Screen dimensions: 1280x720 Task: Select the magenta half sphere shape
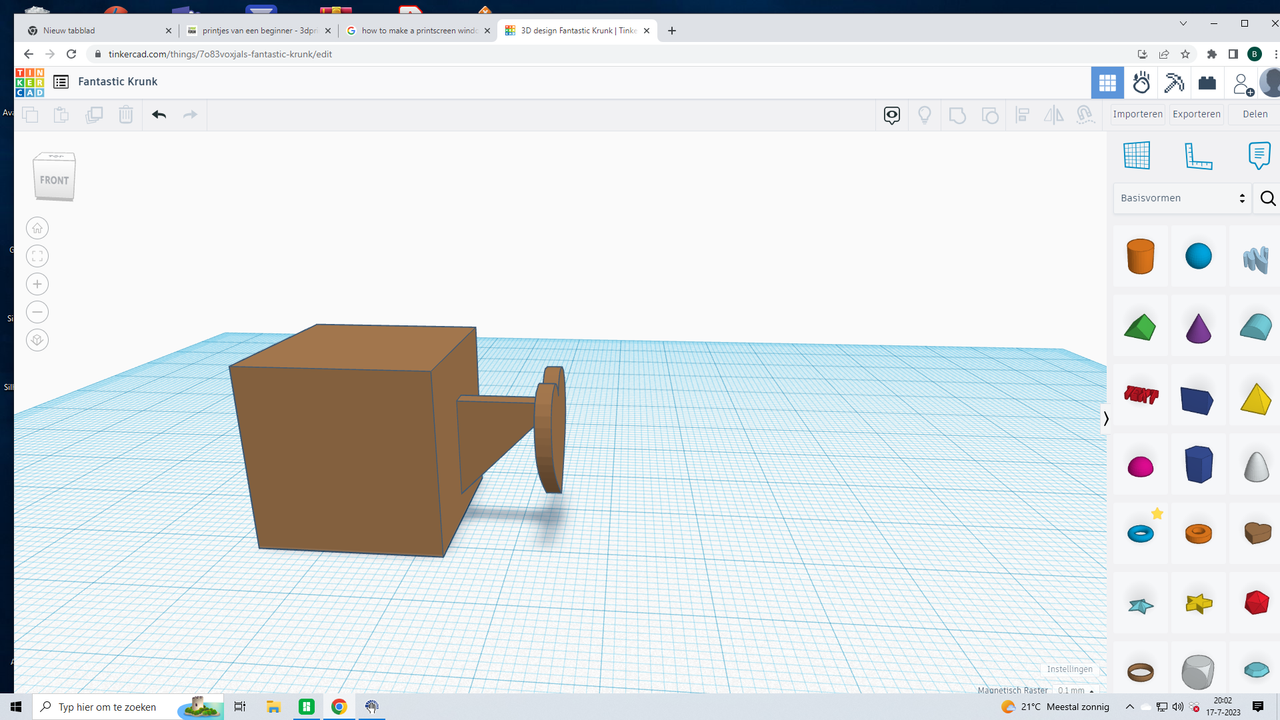(x=1140, y=467)
